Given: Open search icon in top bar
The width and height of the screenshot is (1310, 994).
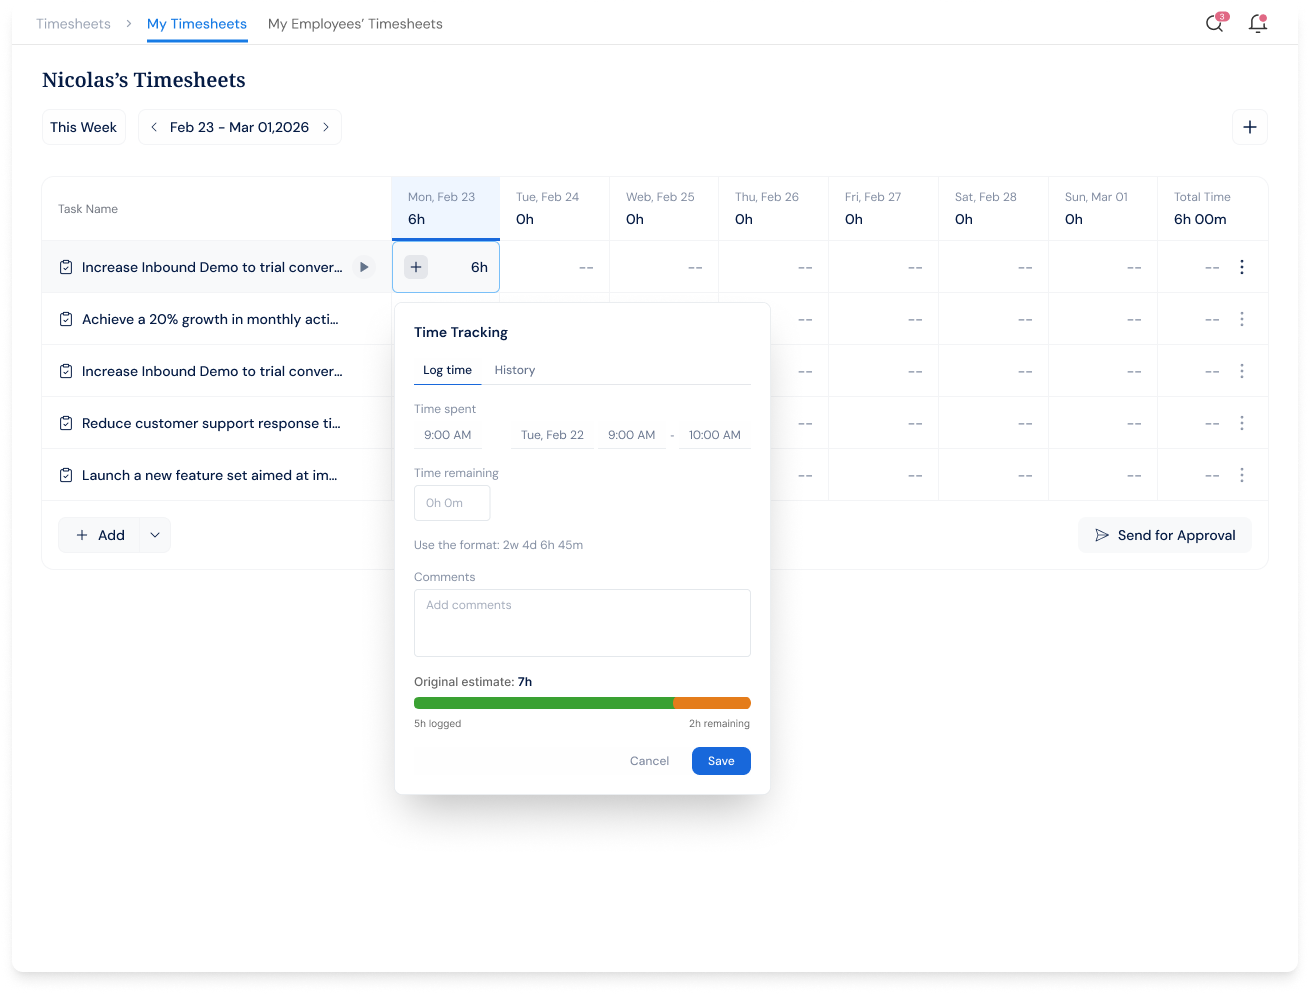Looking at the screenshot, I should pyautogui.click(x=1214, y=23).
